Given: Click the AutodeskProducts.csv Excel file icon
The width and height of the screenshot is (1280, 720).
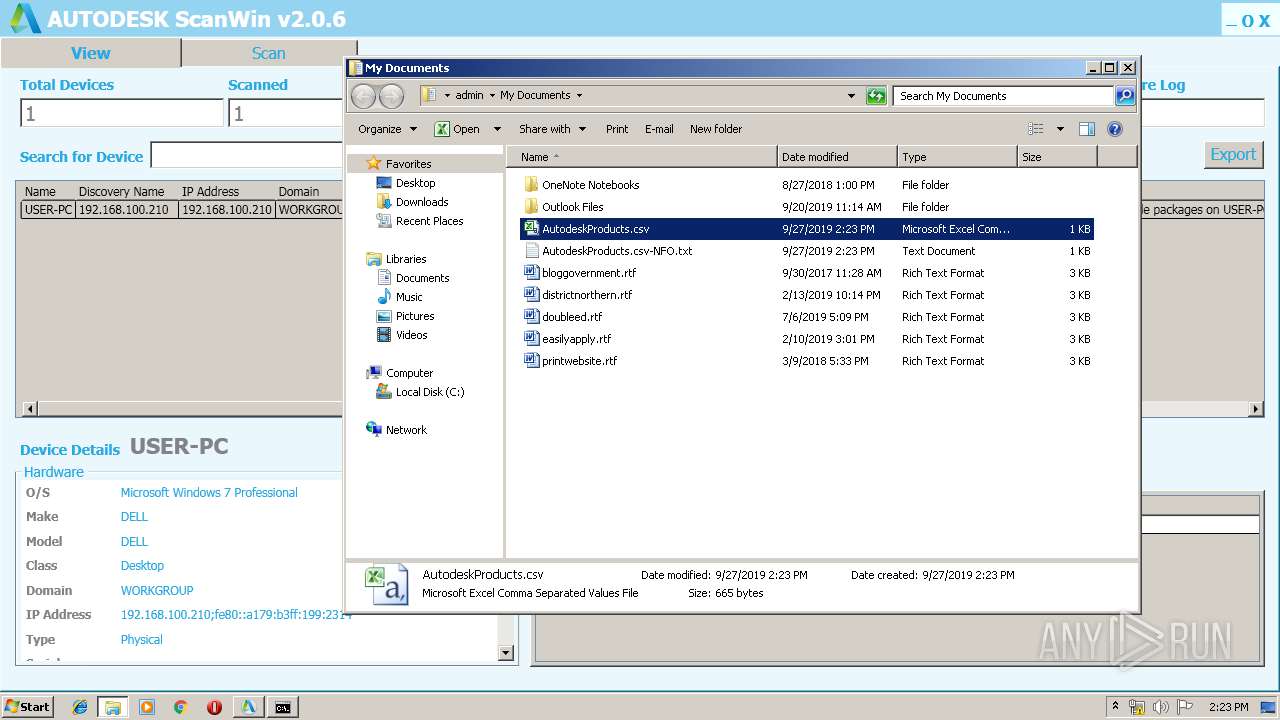Looking at the screenshot, I should tap(531, 229).
